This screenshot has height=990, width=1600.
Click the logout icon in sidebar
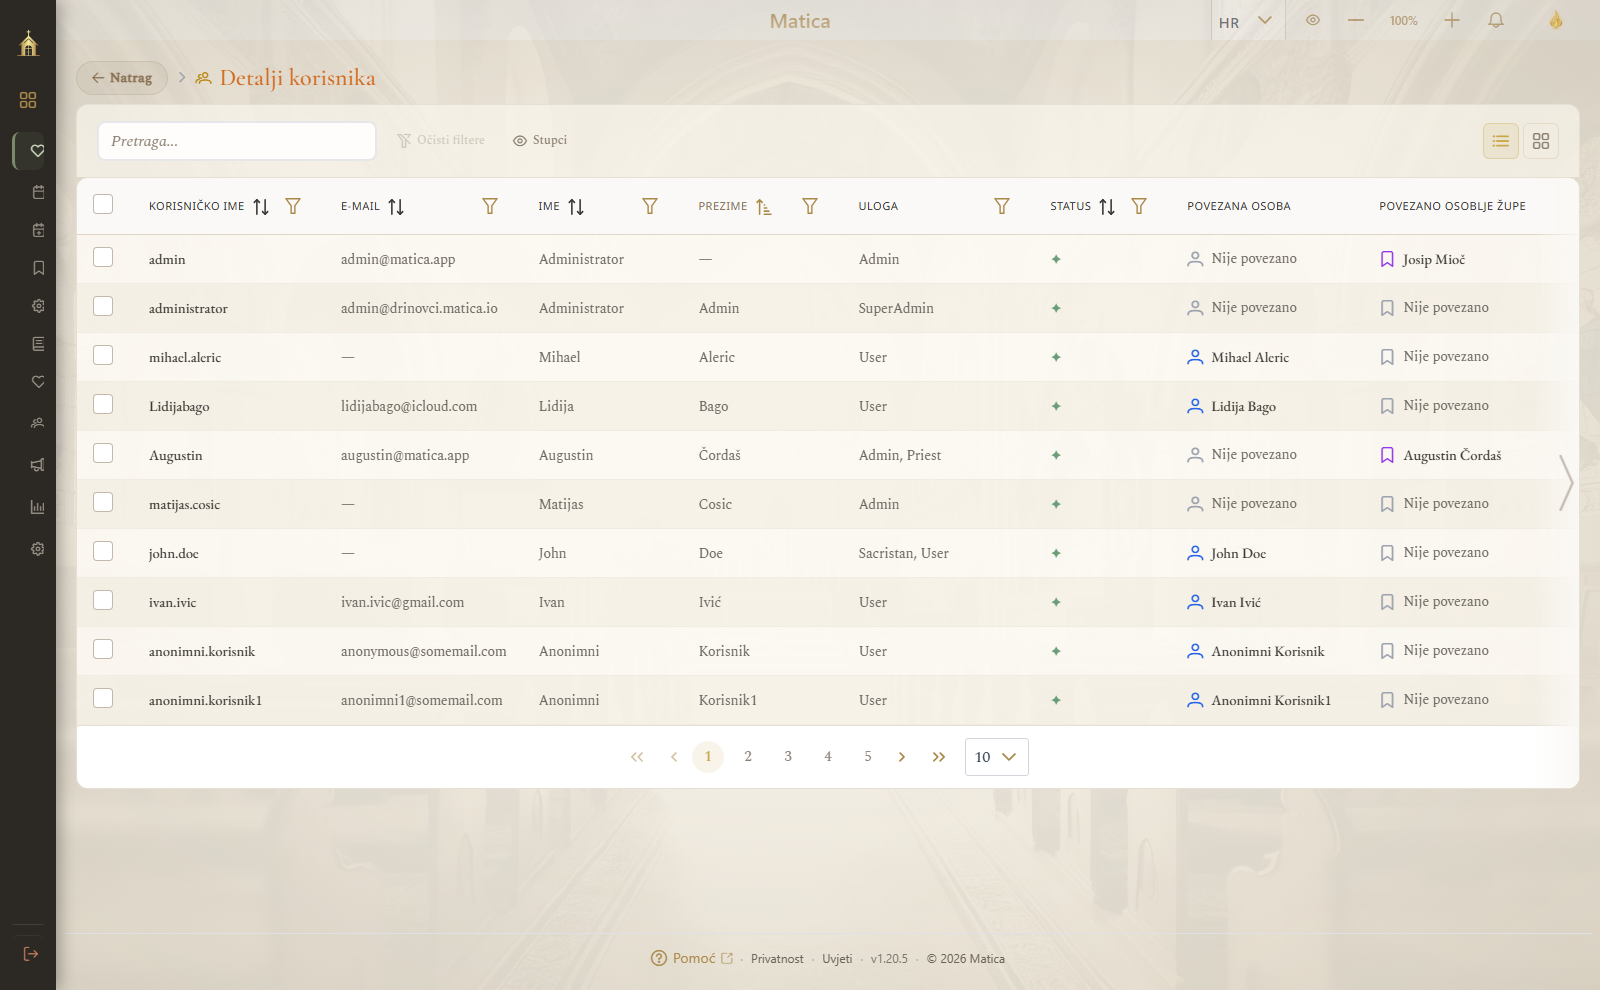tap(30, 954)
